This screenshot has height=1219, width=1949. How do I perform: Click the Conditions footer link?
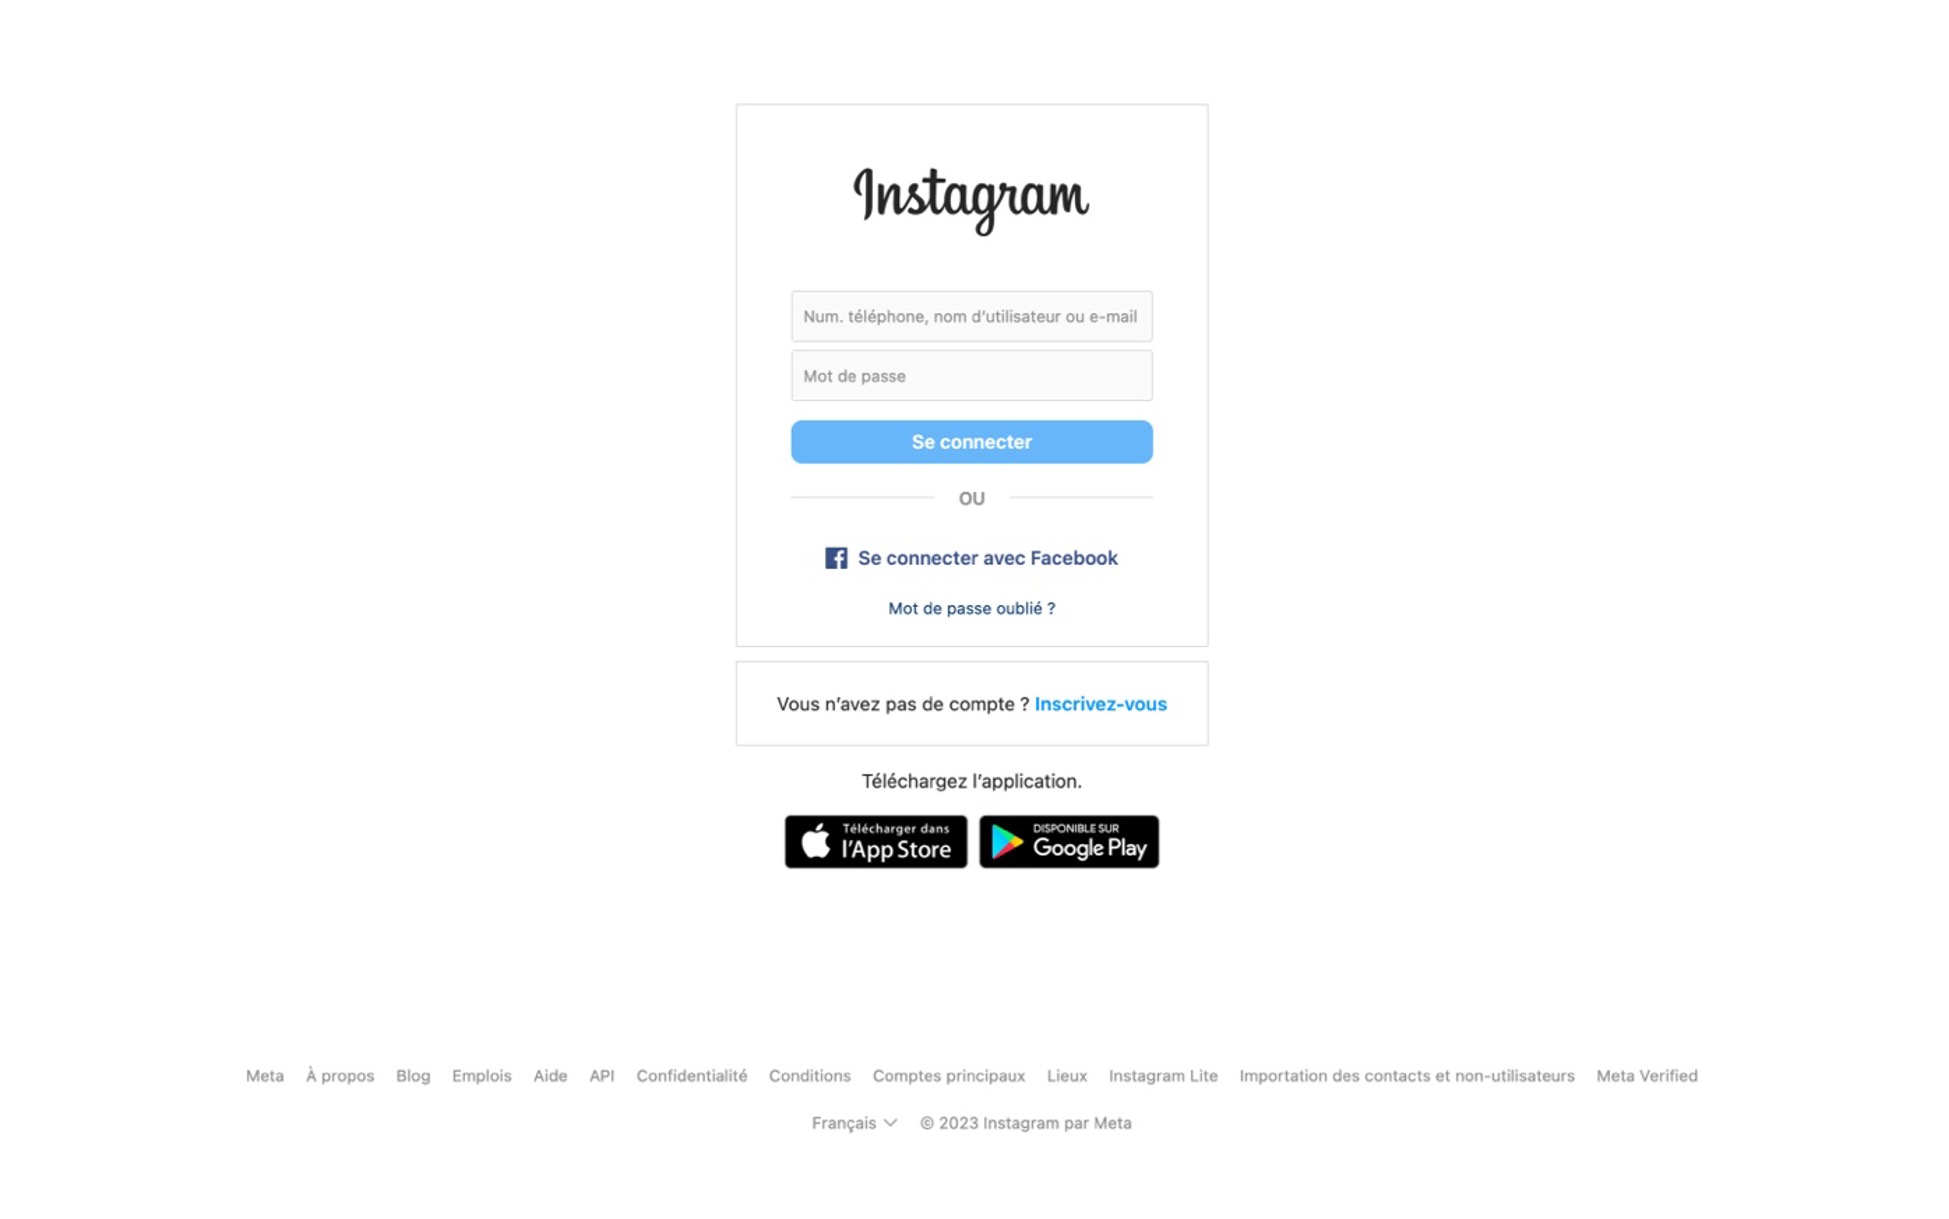[810, 1076]
